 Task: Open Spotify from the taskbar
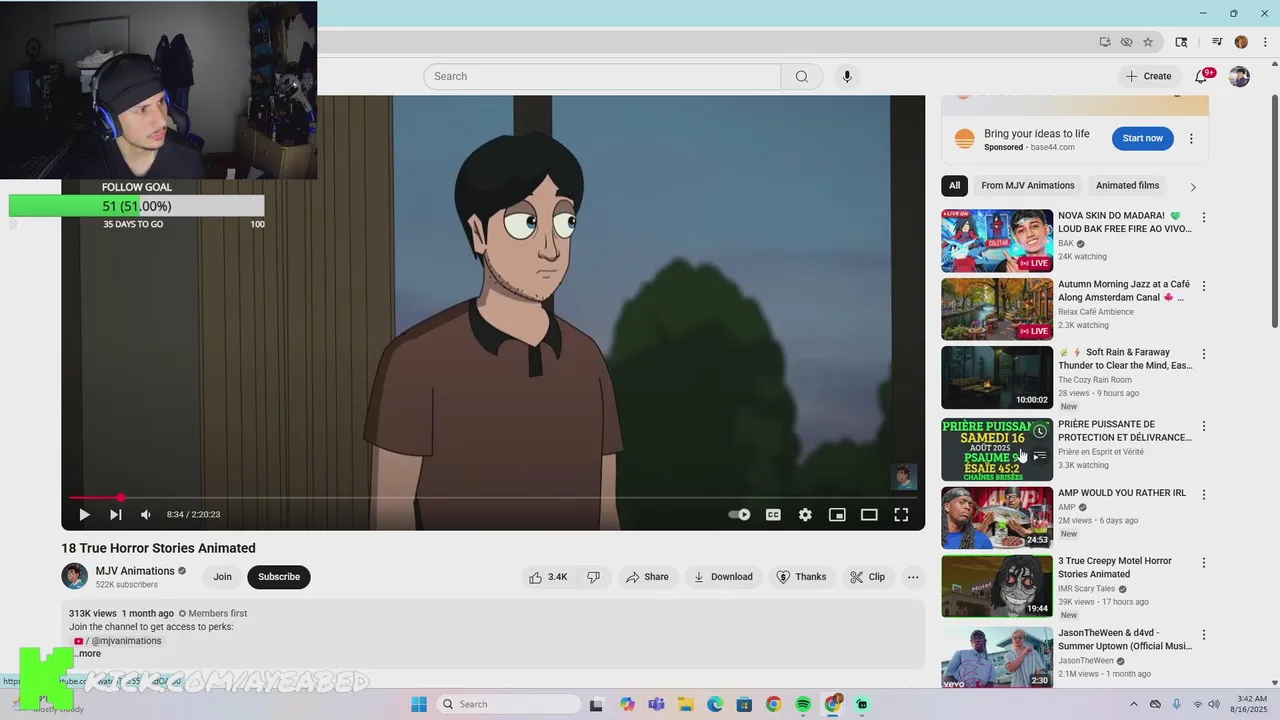click(x=803, y=704)
